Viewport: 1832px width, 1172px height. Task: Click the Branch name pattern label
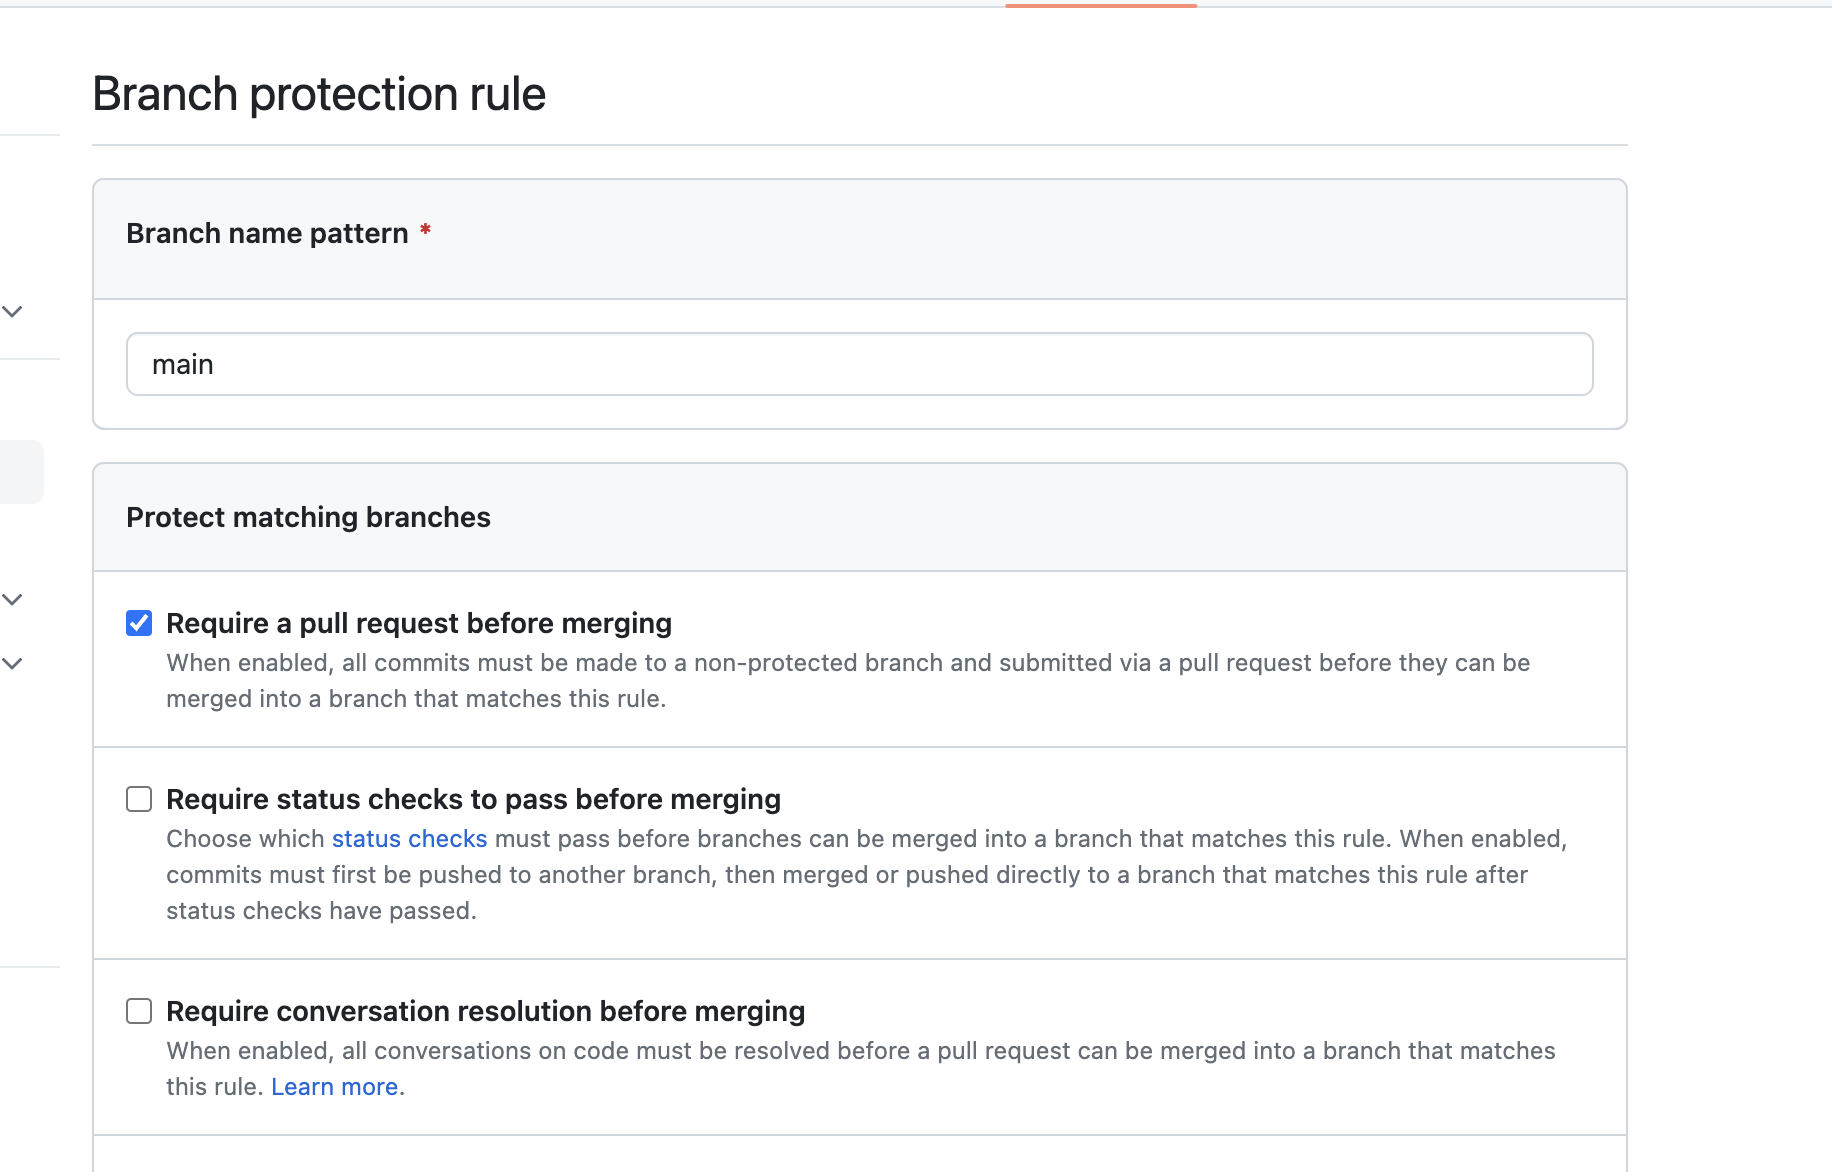267,233
